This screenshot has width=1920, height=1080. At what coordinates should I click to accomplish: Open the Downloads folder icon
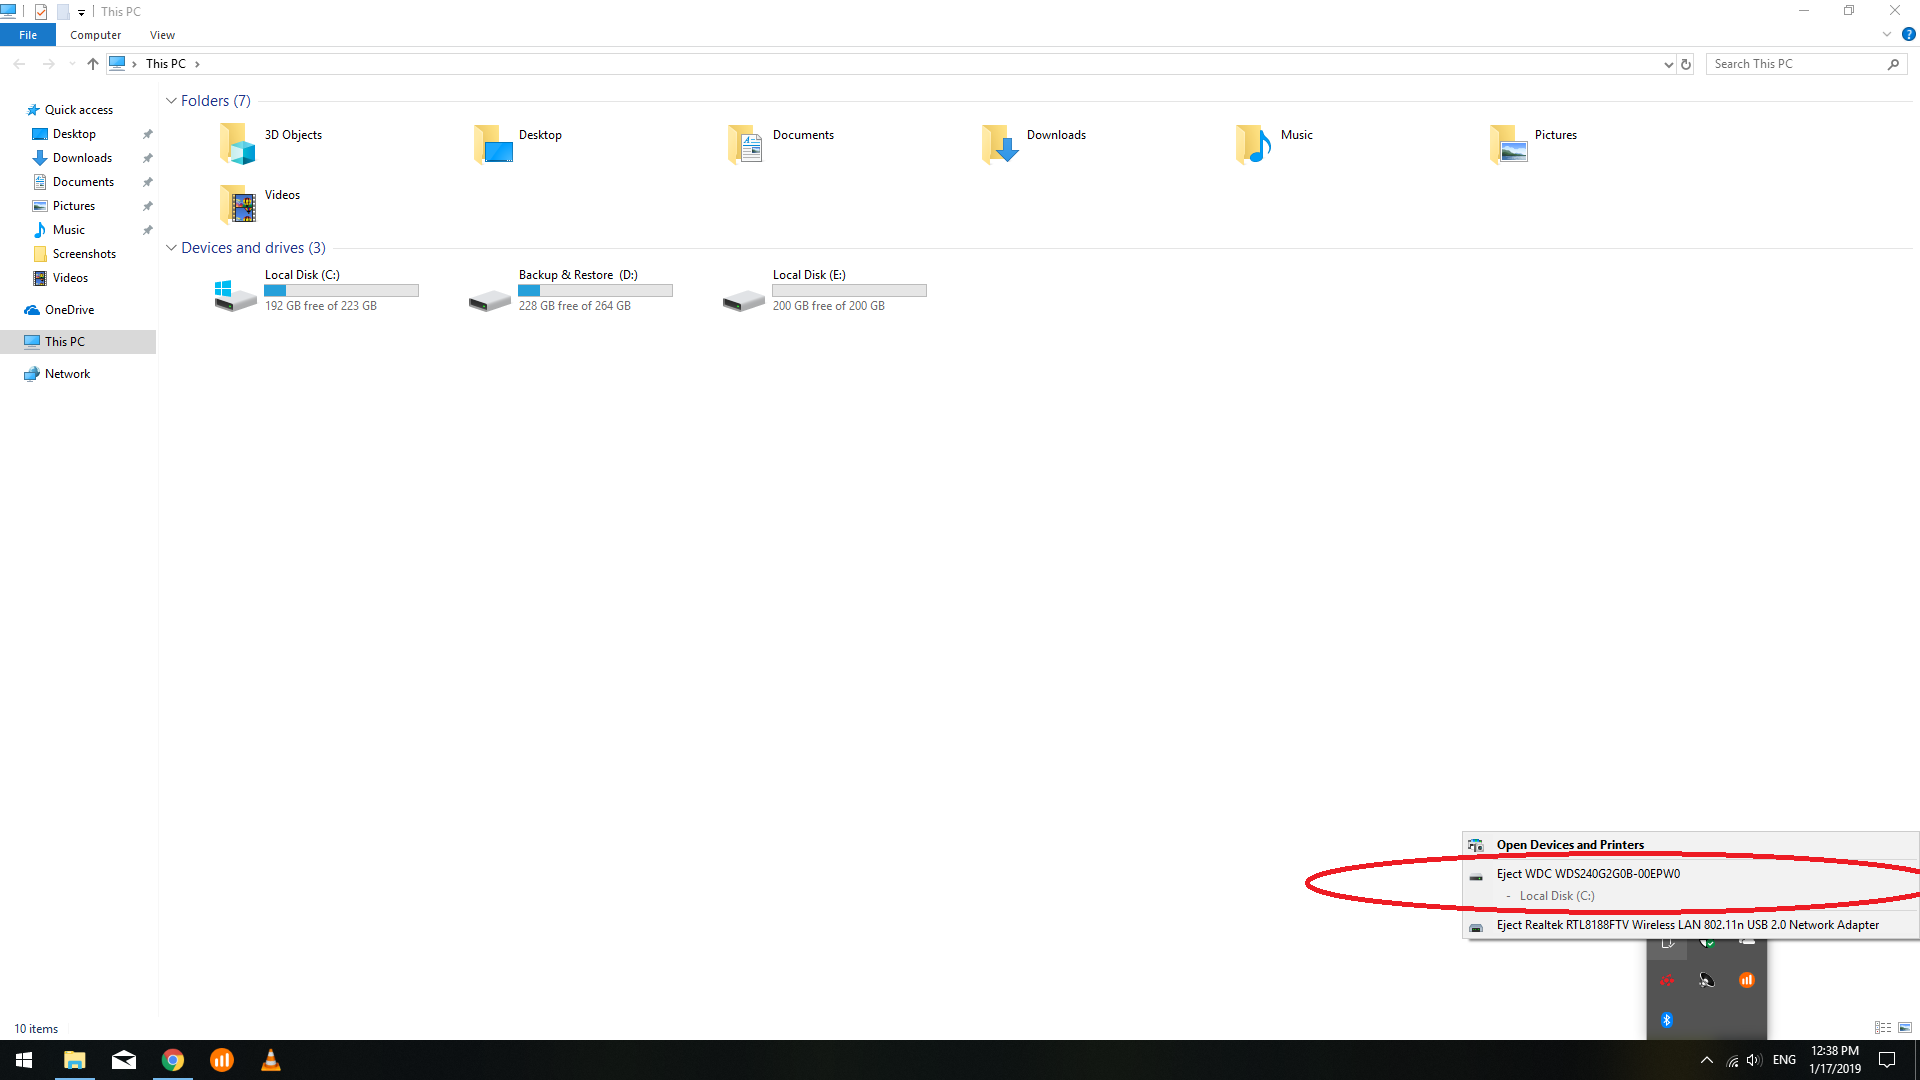999,144
